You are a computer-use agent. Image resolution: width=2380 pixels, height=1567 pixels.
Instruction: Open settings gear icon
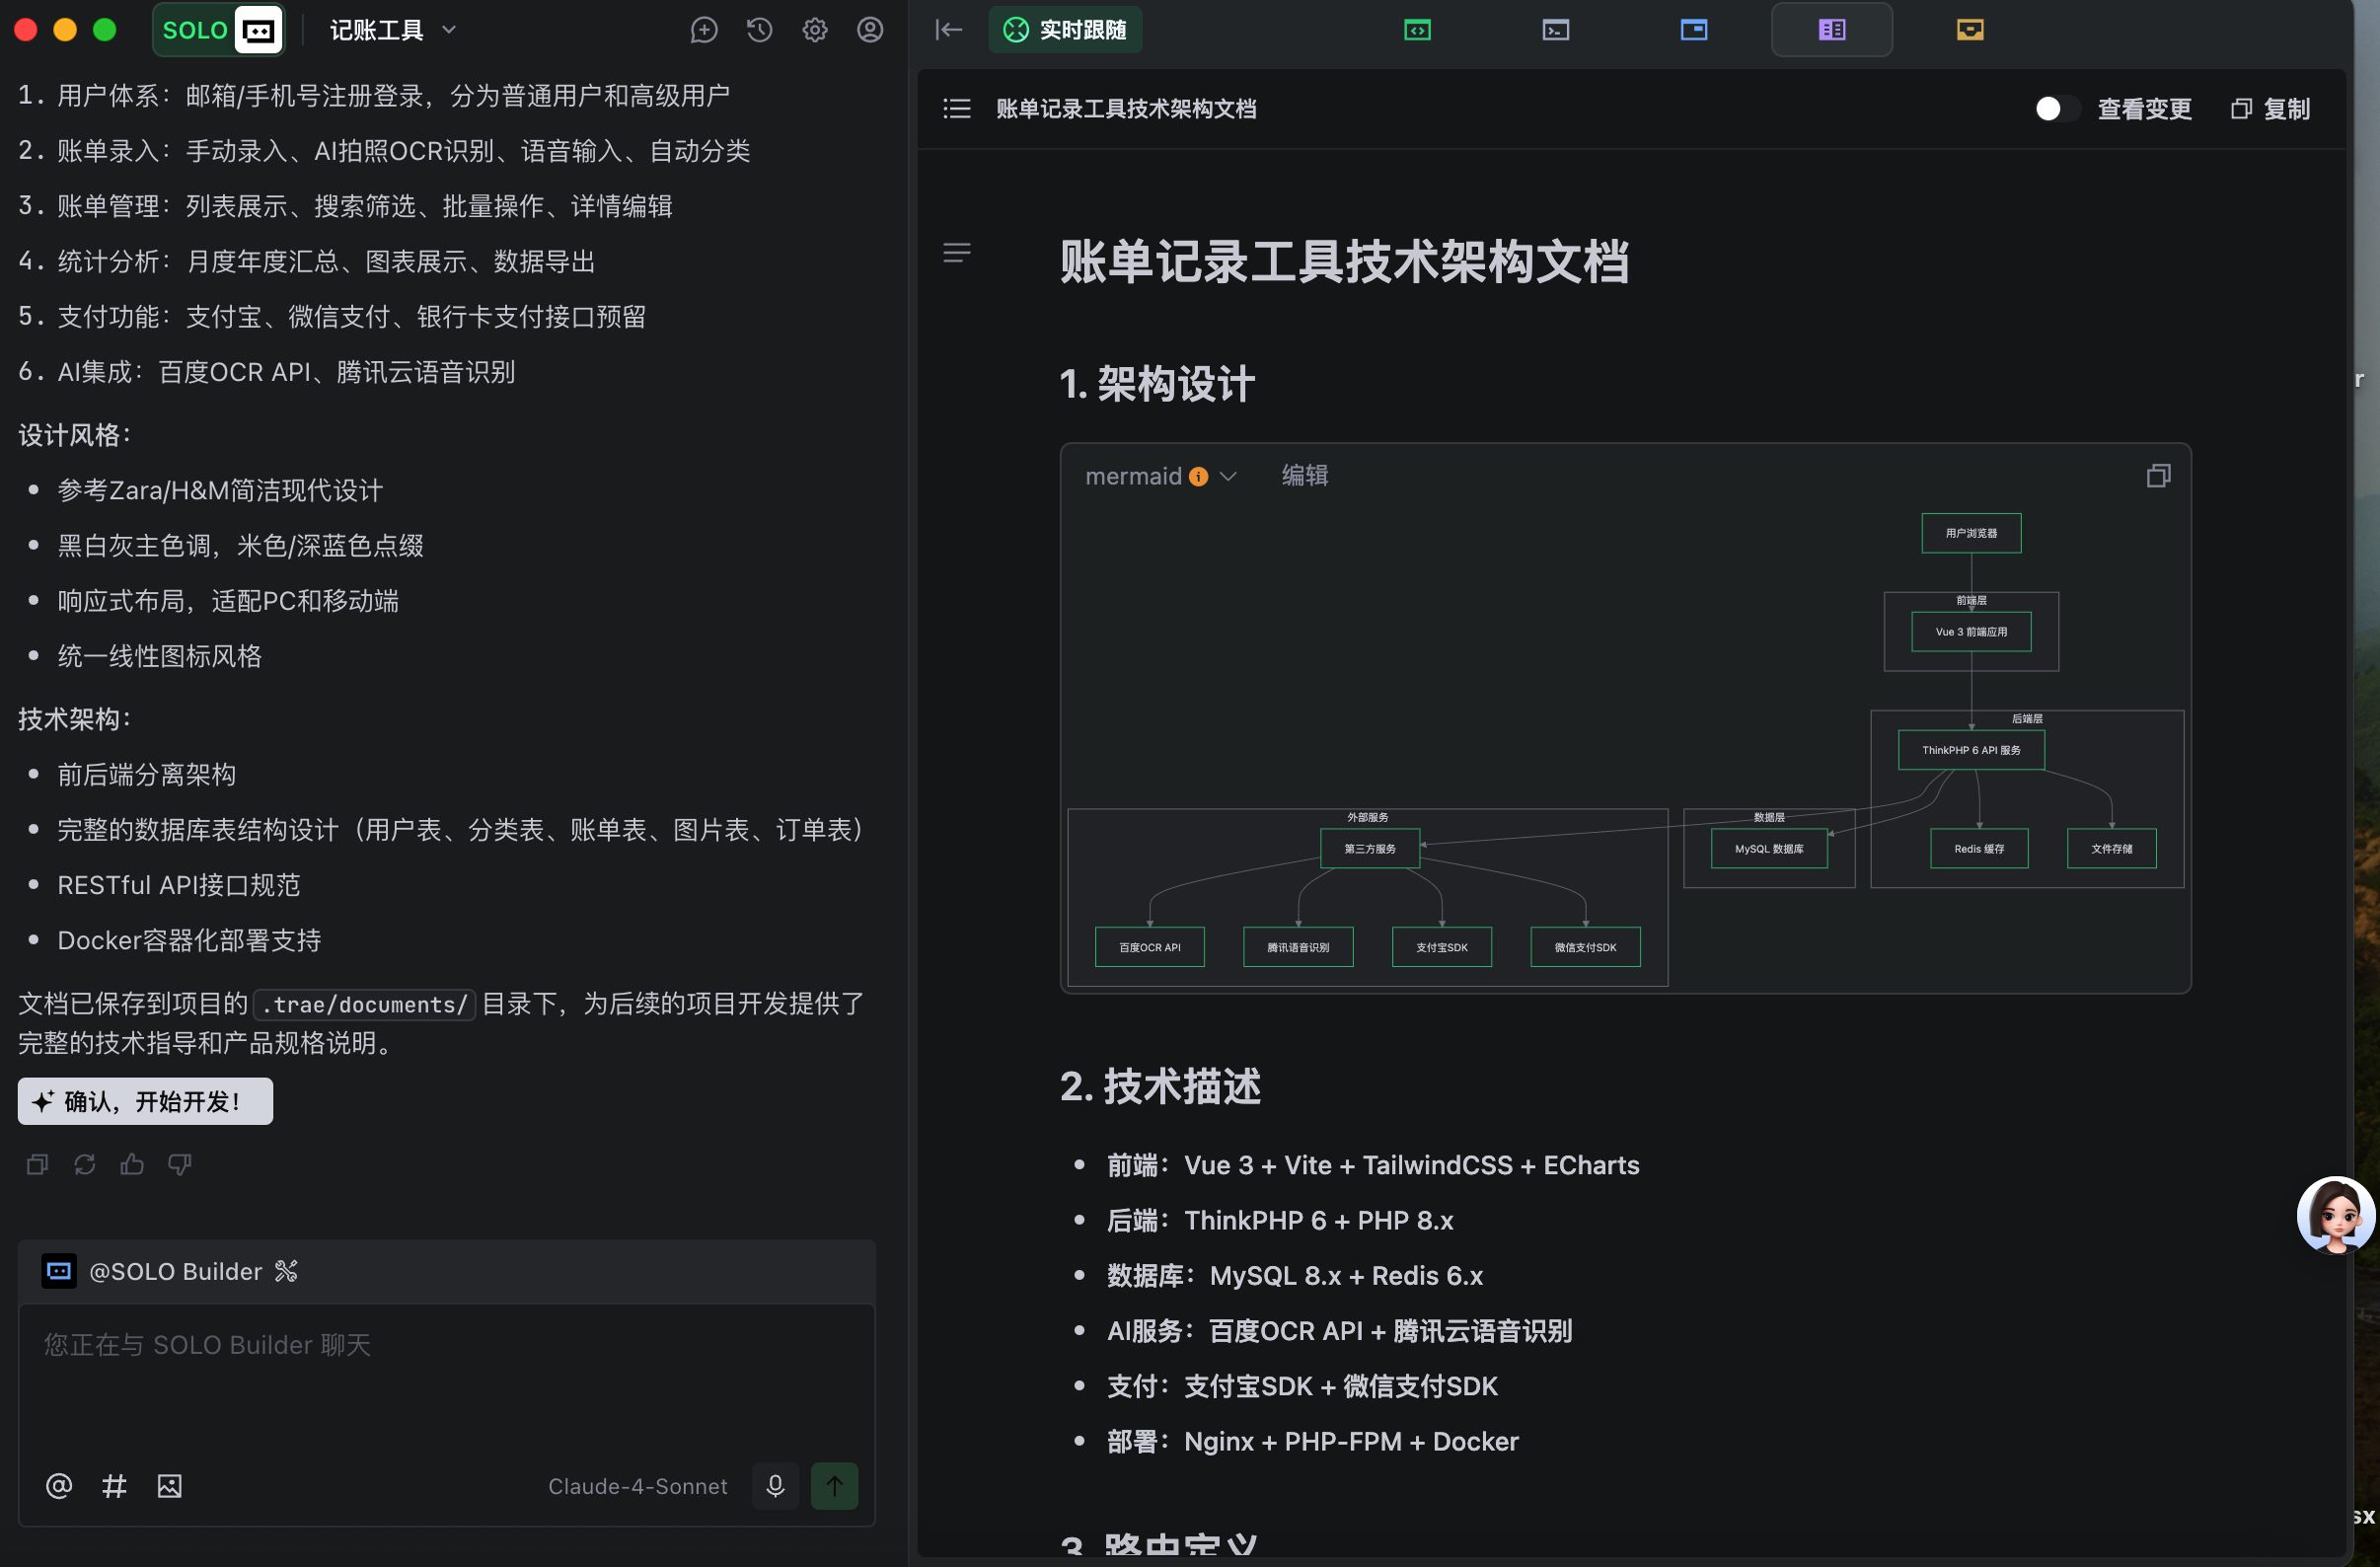pyautogui.click(x=815, y=30)
